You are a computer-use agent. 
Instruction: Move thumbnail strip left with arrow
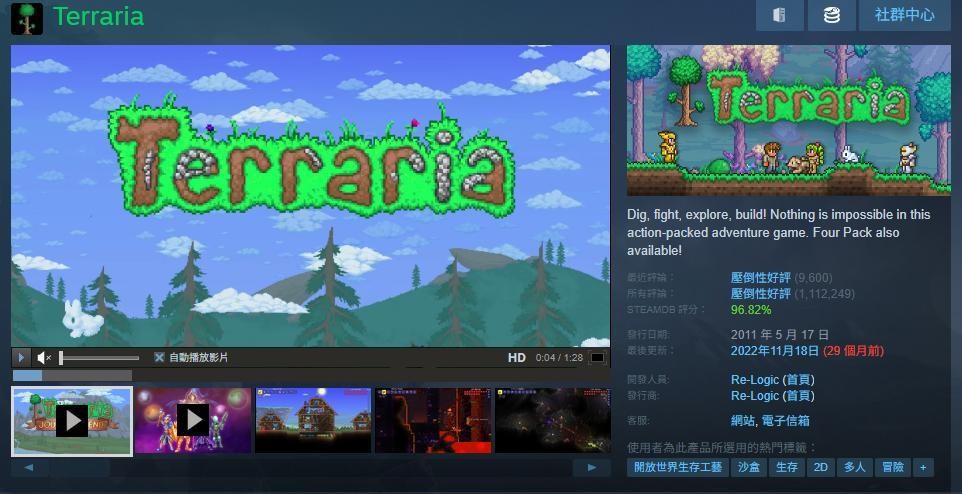tap(29, 468)
